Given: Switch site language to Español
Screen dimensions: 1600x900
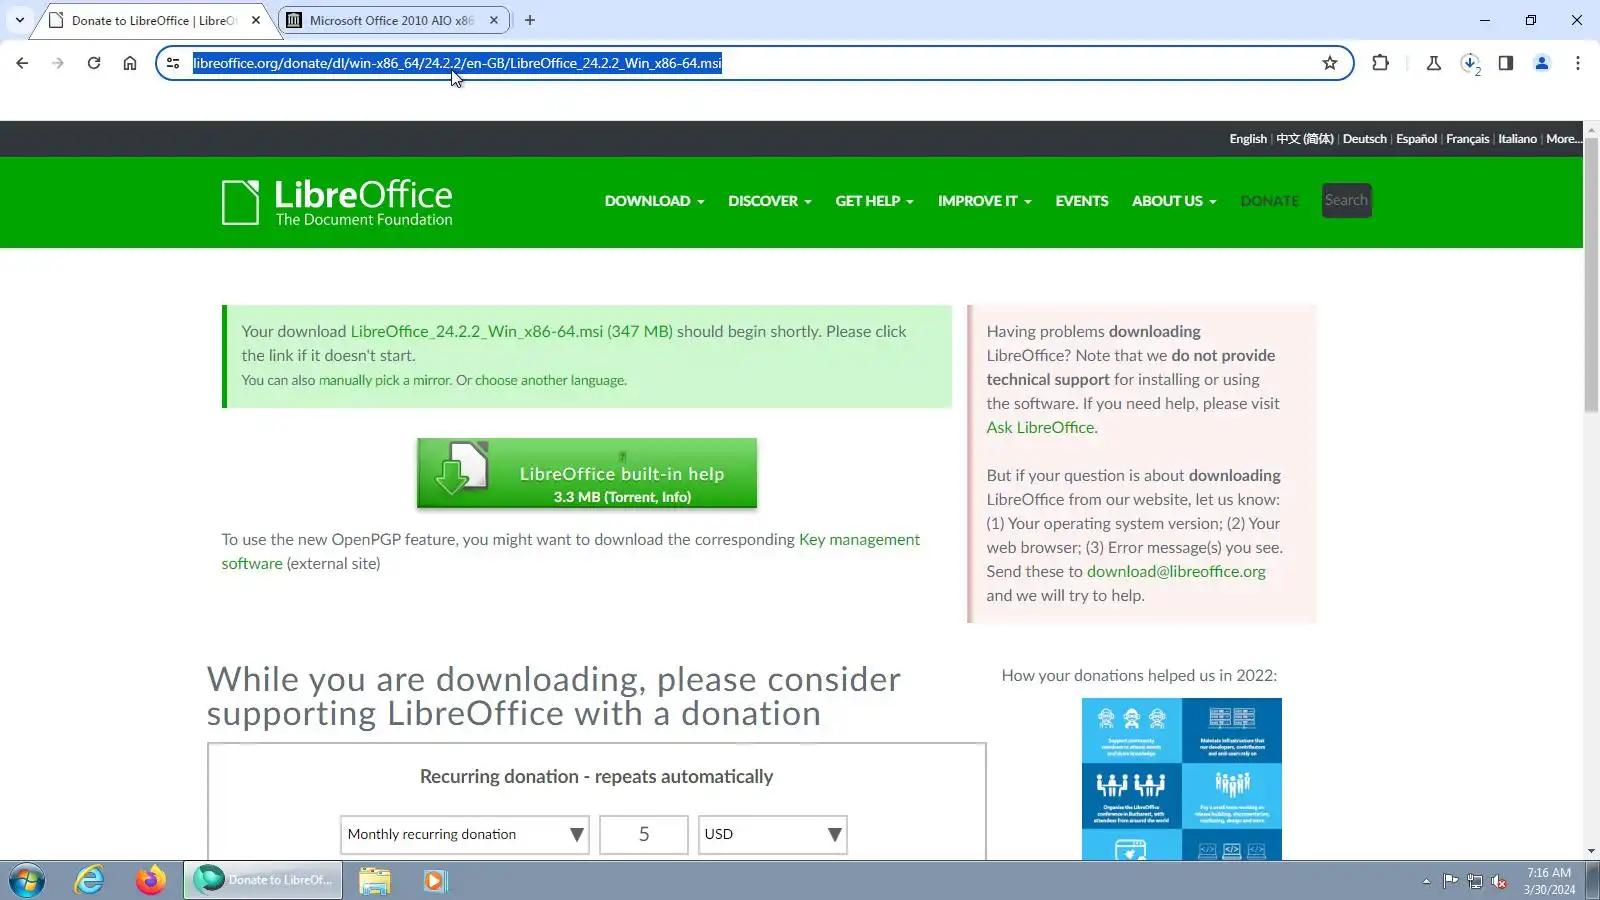Looking at the screenshot, I should [1416, 139].
